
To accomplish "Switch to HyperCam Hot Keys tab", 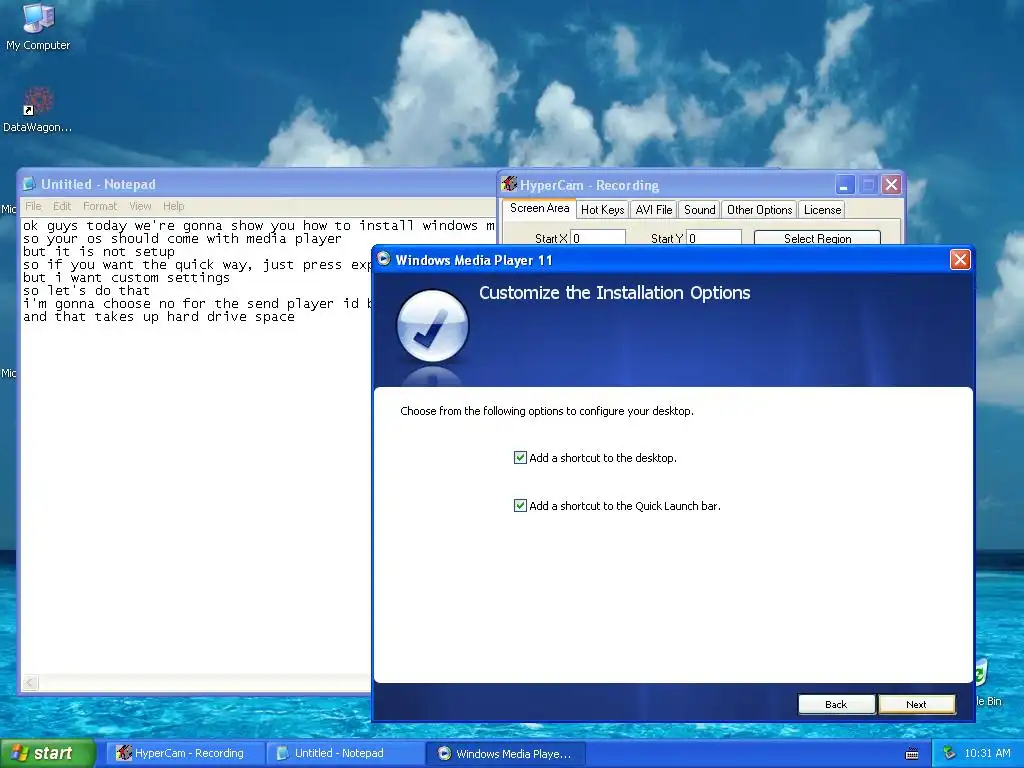I will click(x=603, y=210).
